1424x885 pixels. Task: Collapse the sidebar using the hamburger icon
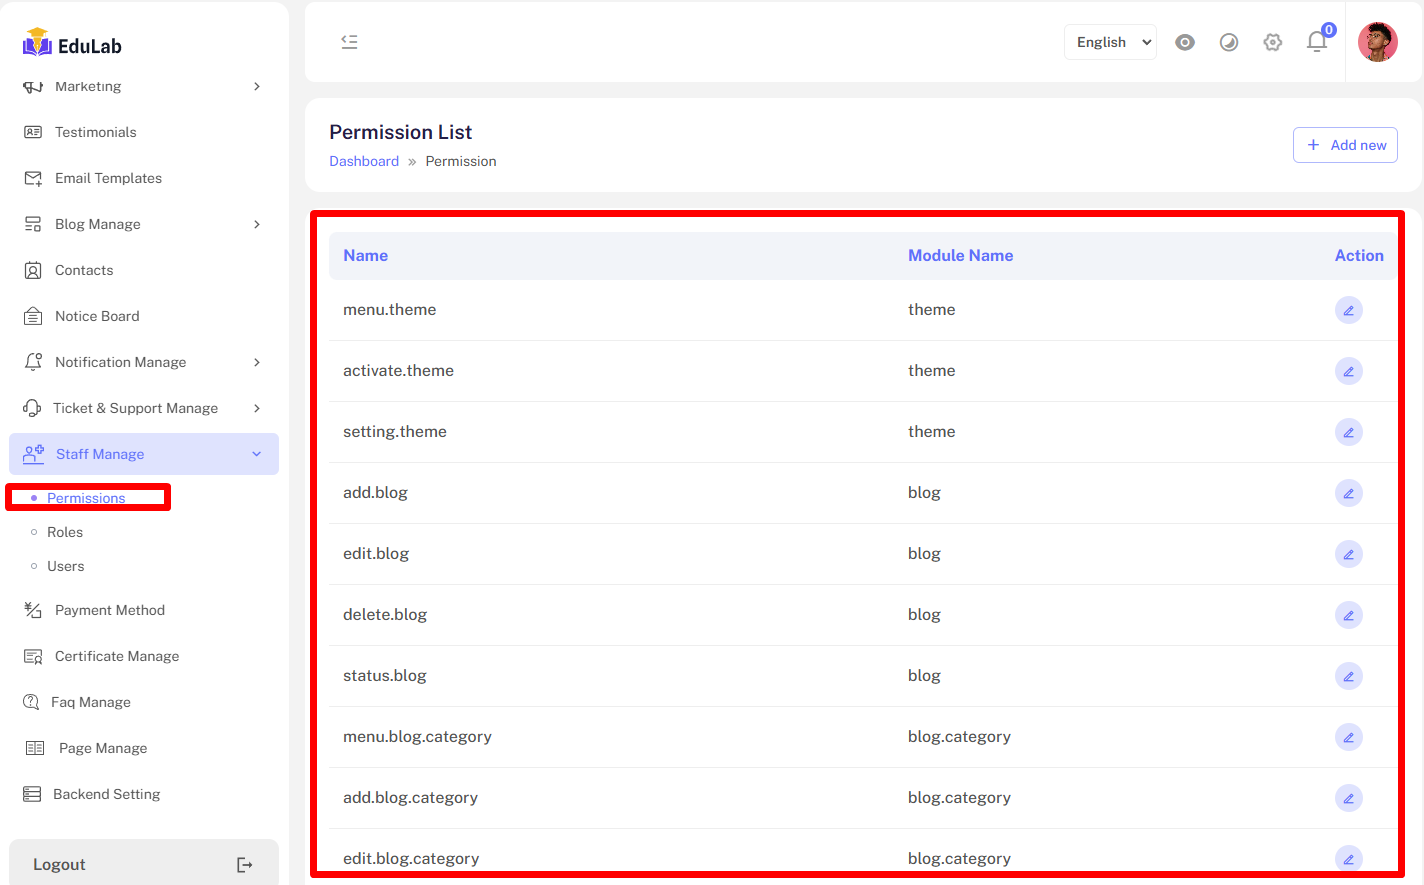349,42
